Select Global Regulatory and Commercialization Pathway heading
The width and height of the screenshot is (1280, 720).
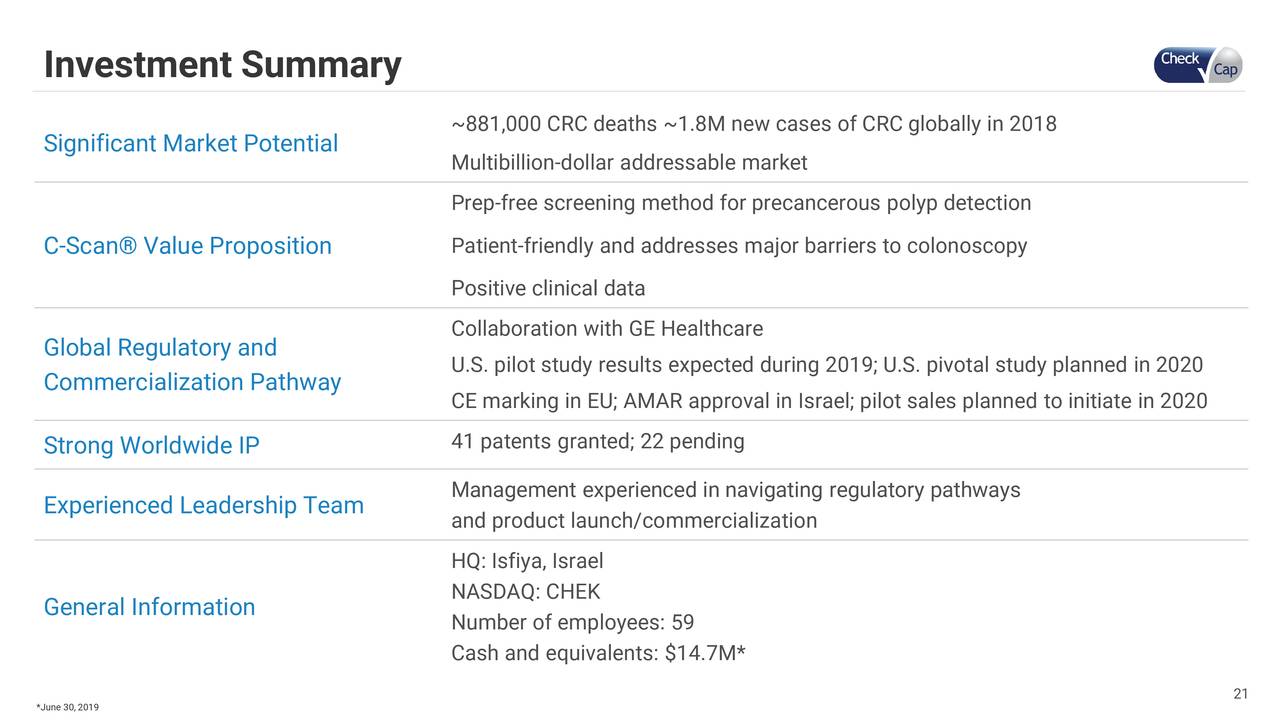(192, 365)
